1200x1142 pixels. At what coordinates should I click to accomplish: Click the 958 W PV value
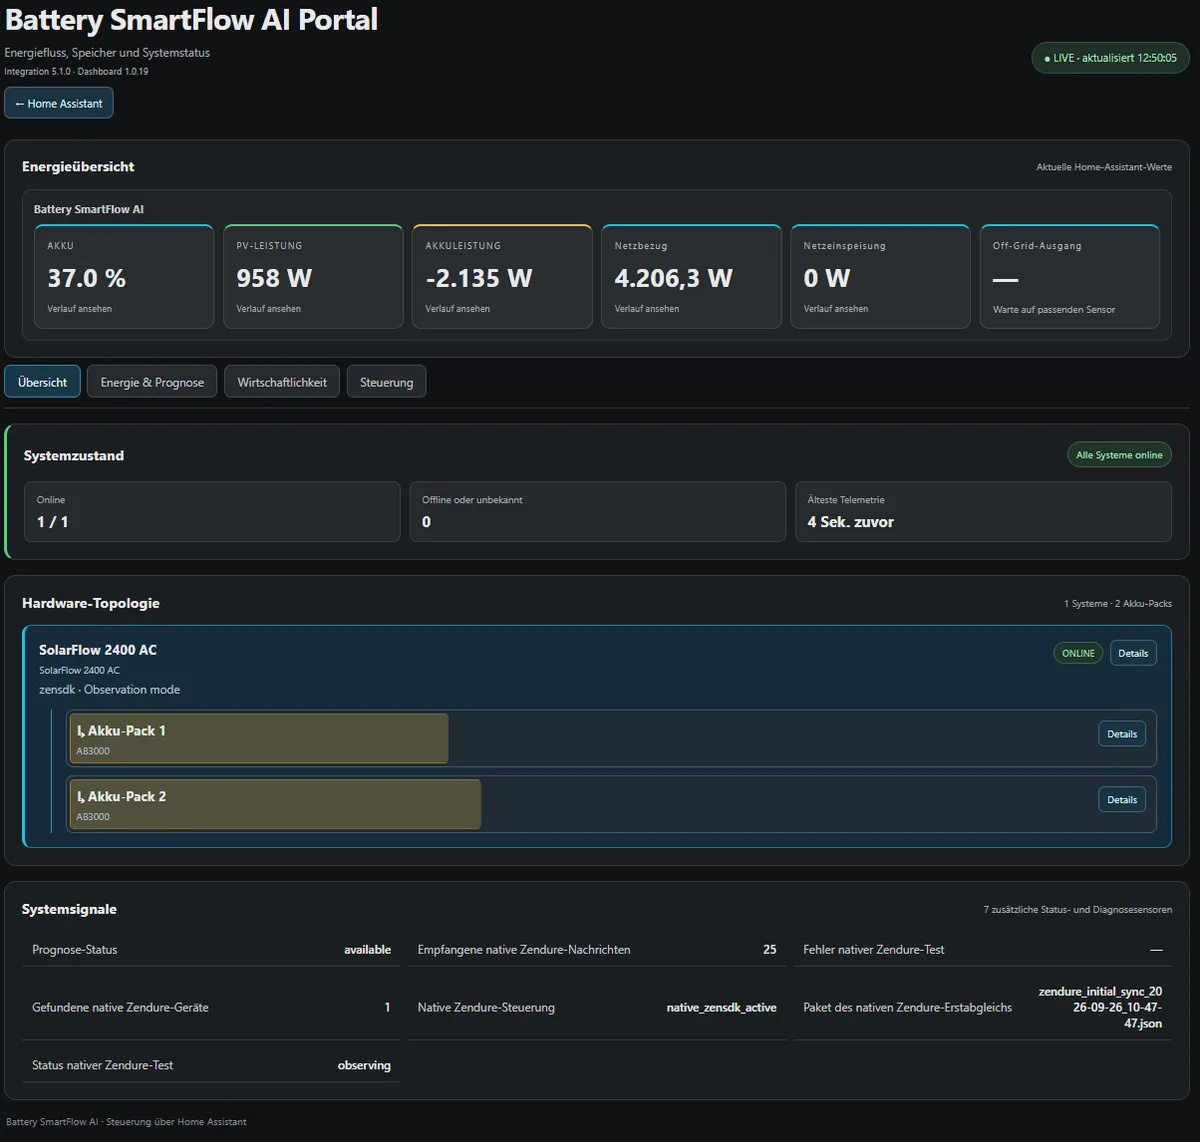[274, 278]
